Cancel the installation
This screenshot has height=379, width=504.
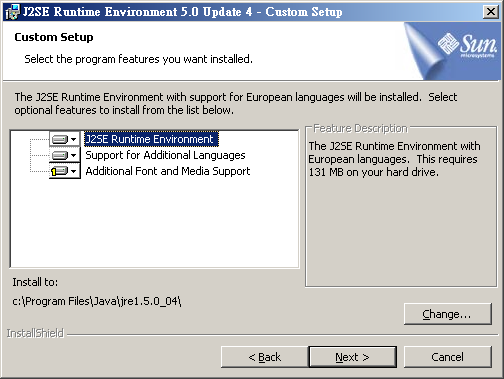(448, 357)
